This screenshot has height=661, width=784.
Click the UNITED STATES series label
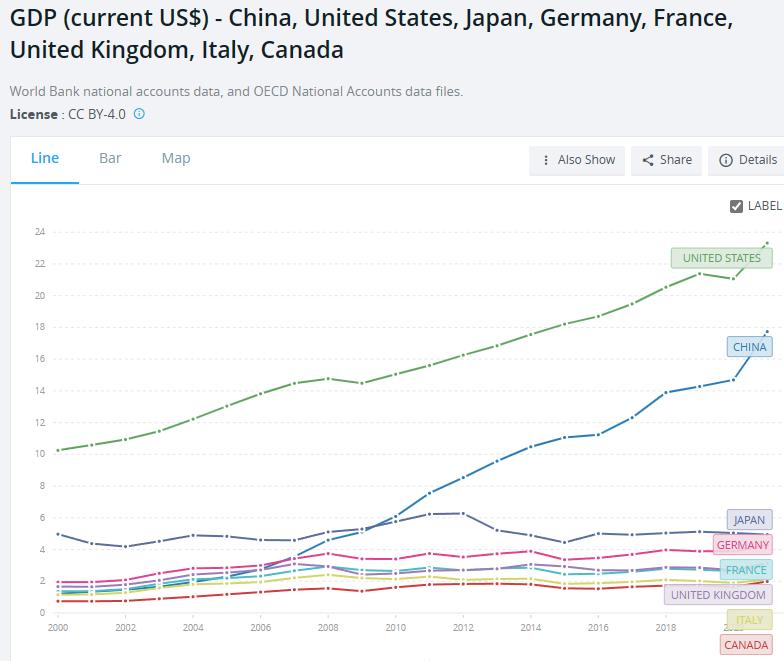click(x=721, y=258)
